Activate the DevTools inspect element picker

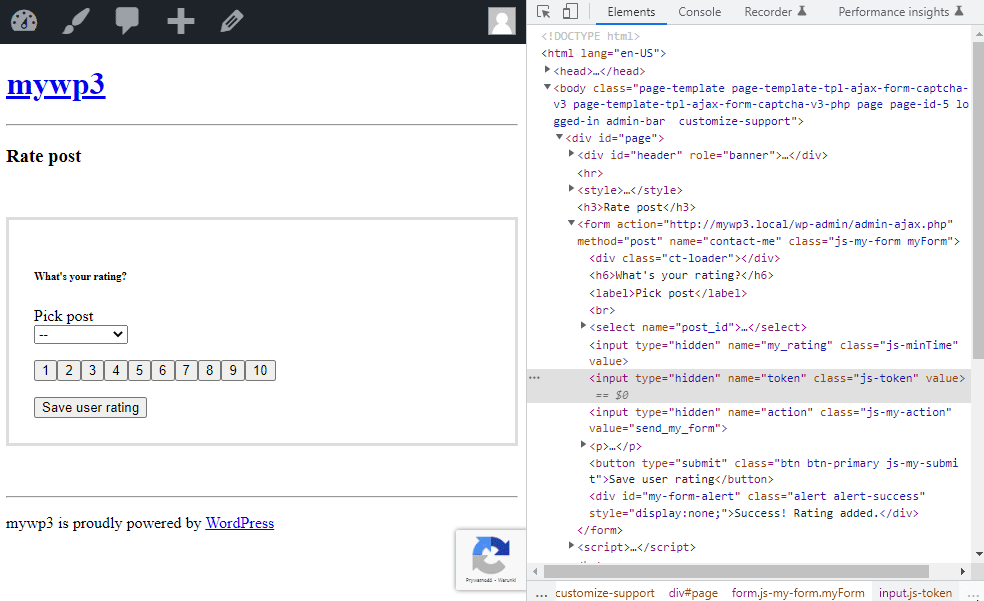543,12
